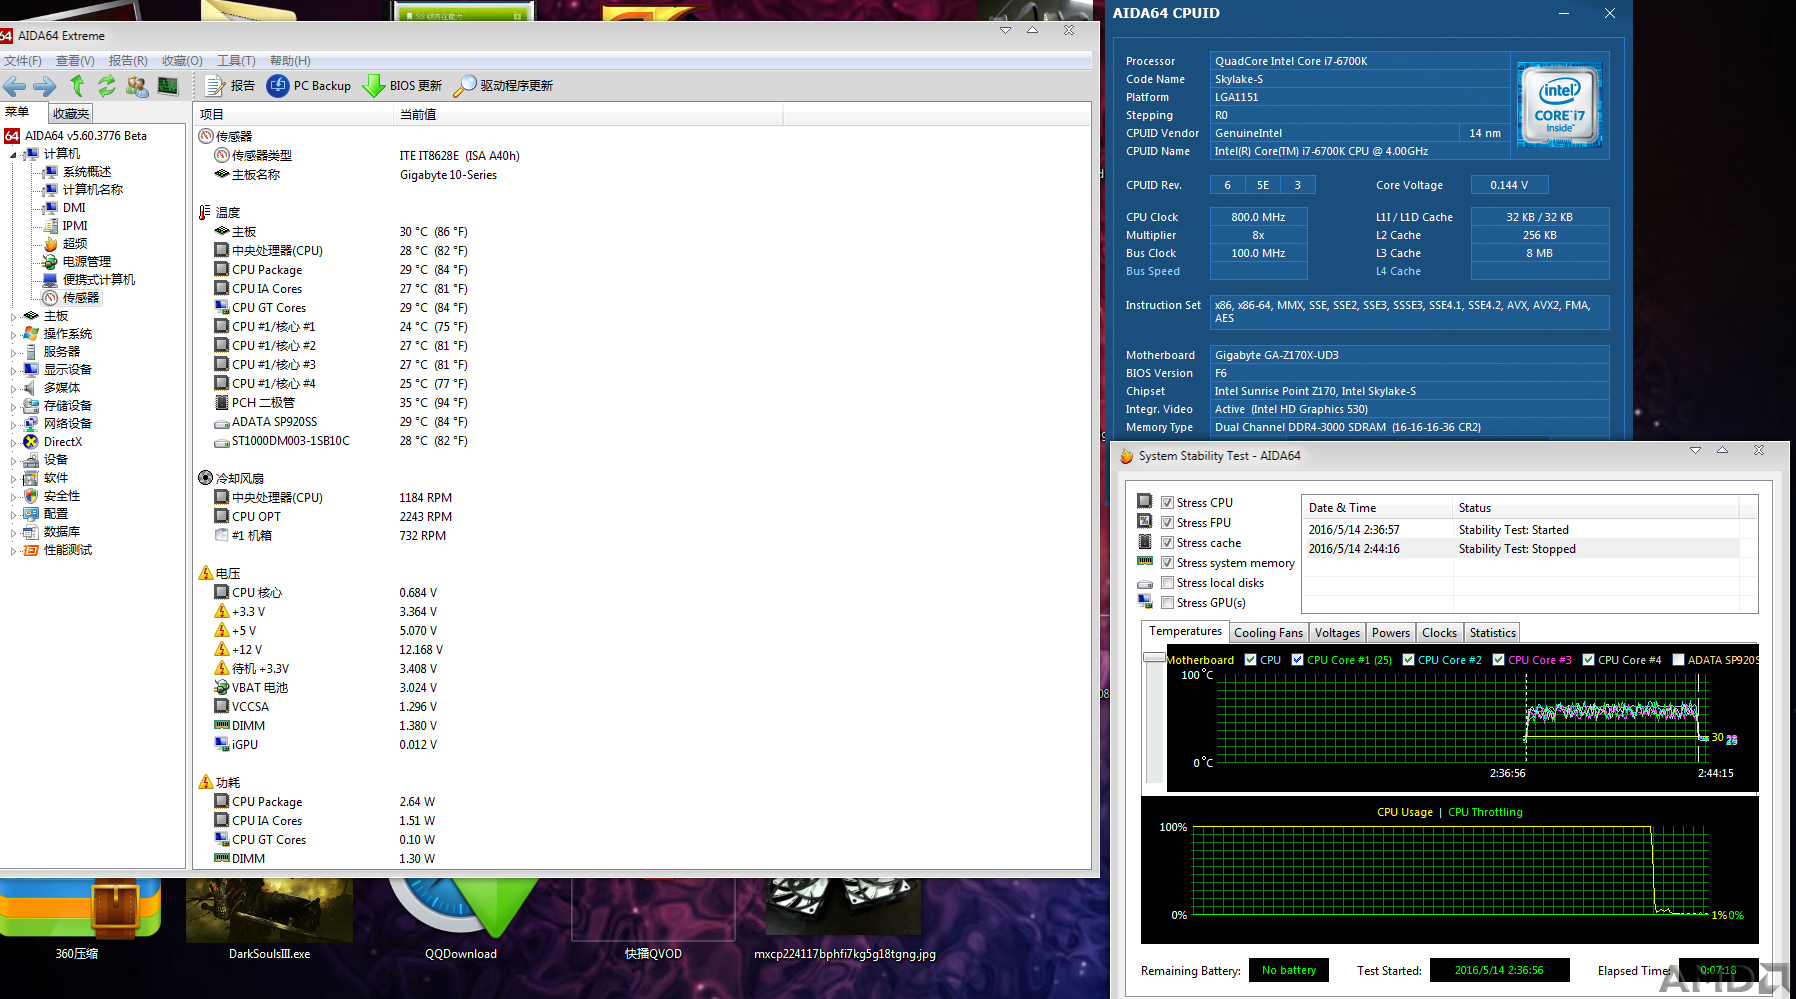Switch to the 菜单 tab

[x=17, y=112]
